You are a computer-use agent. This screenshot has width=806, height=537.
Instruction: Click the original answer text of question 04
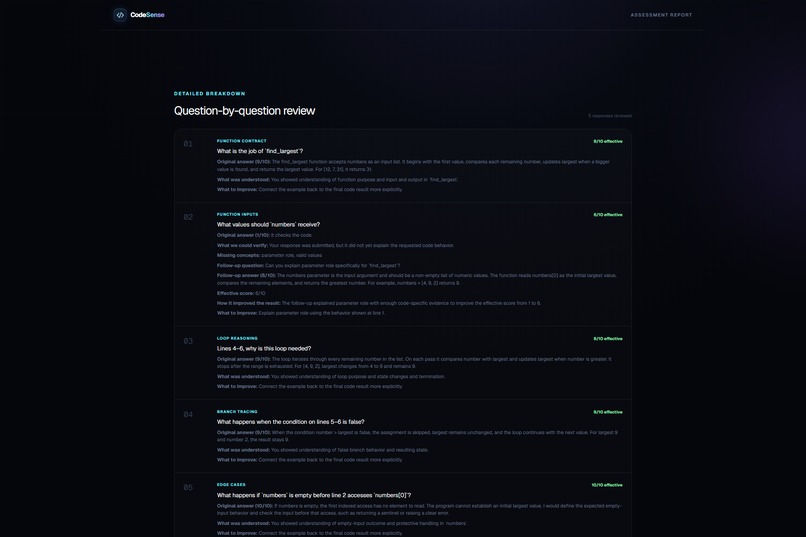click(417, 436)
